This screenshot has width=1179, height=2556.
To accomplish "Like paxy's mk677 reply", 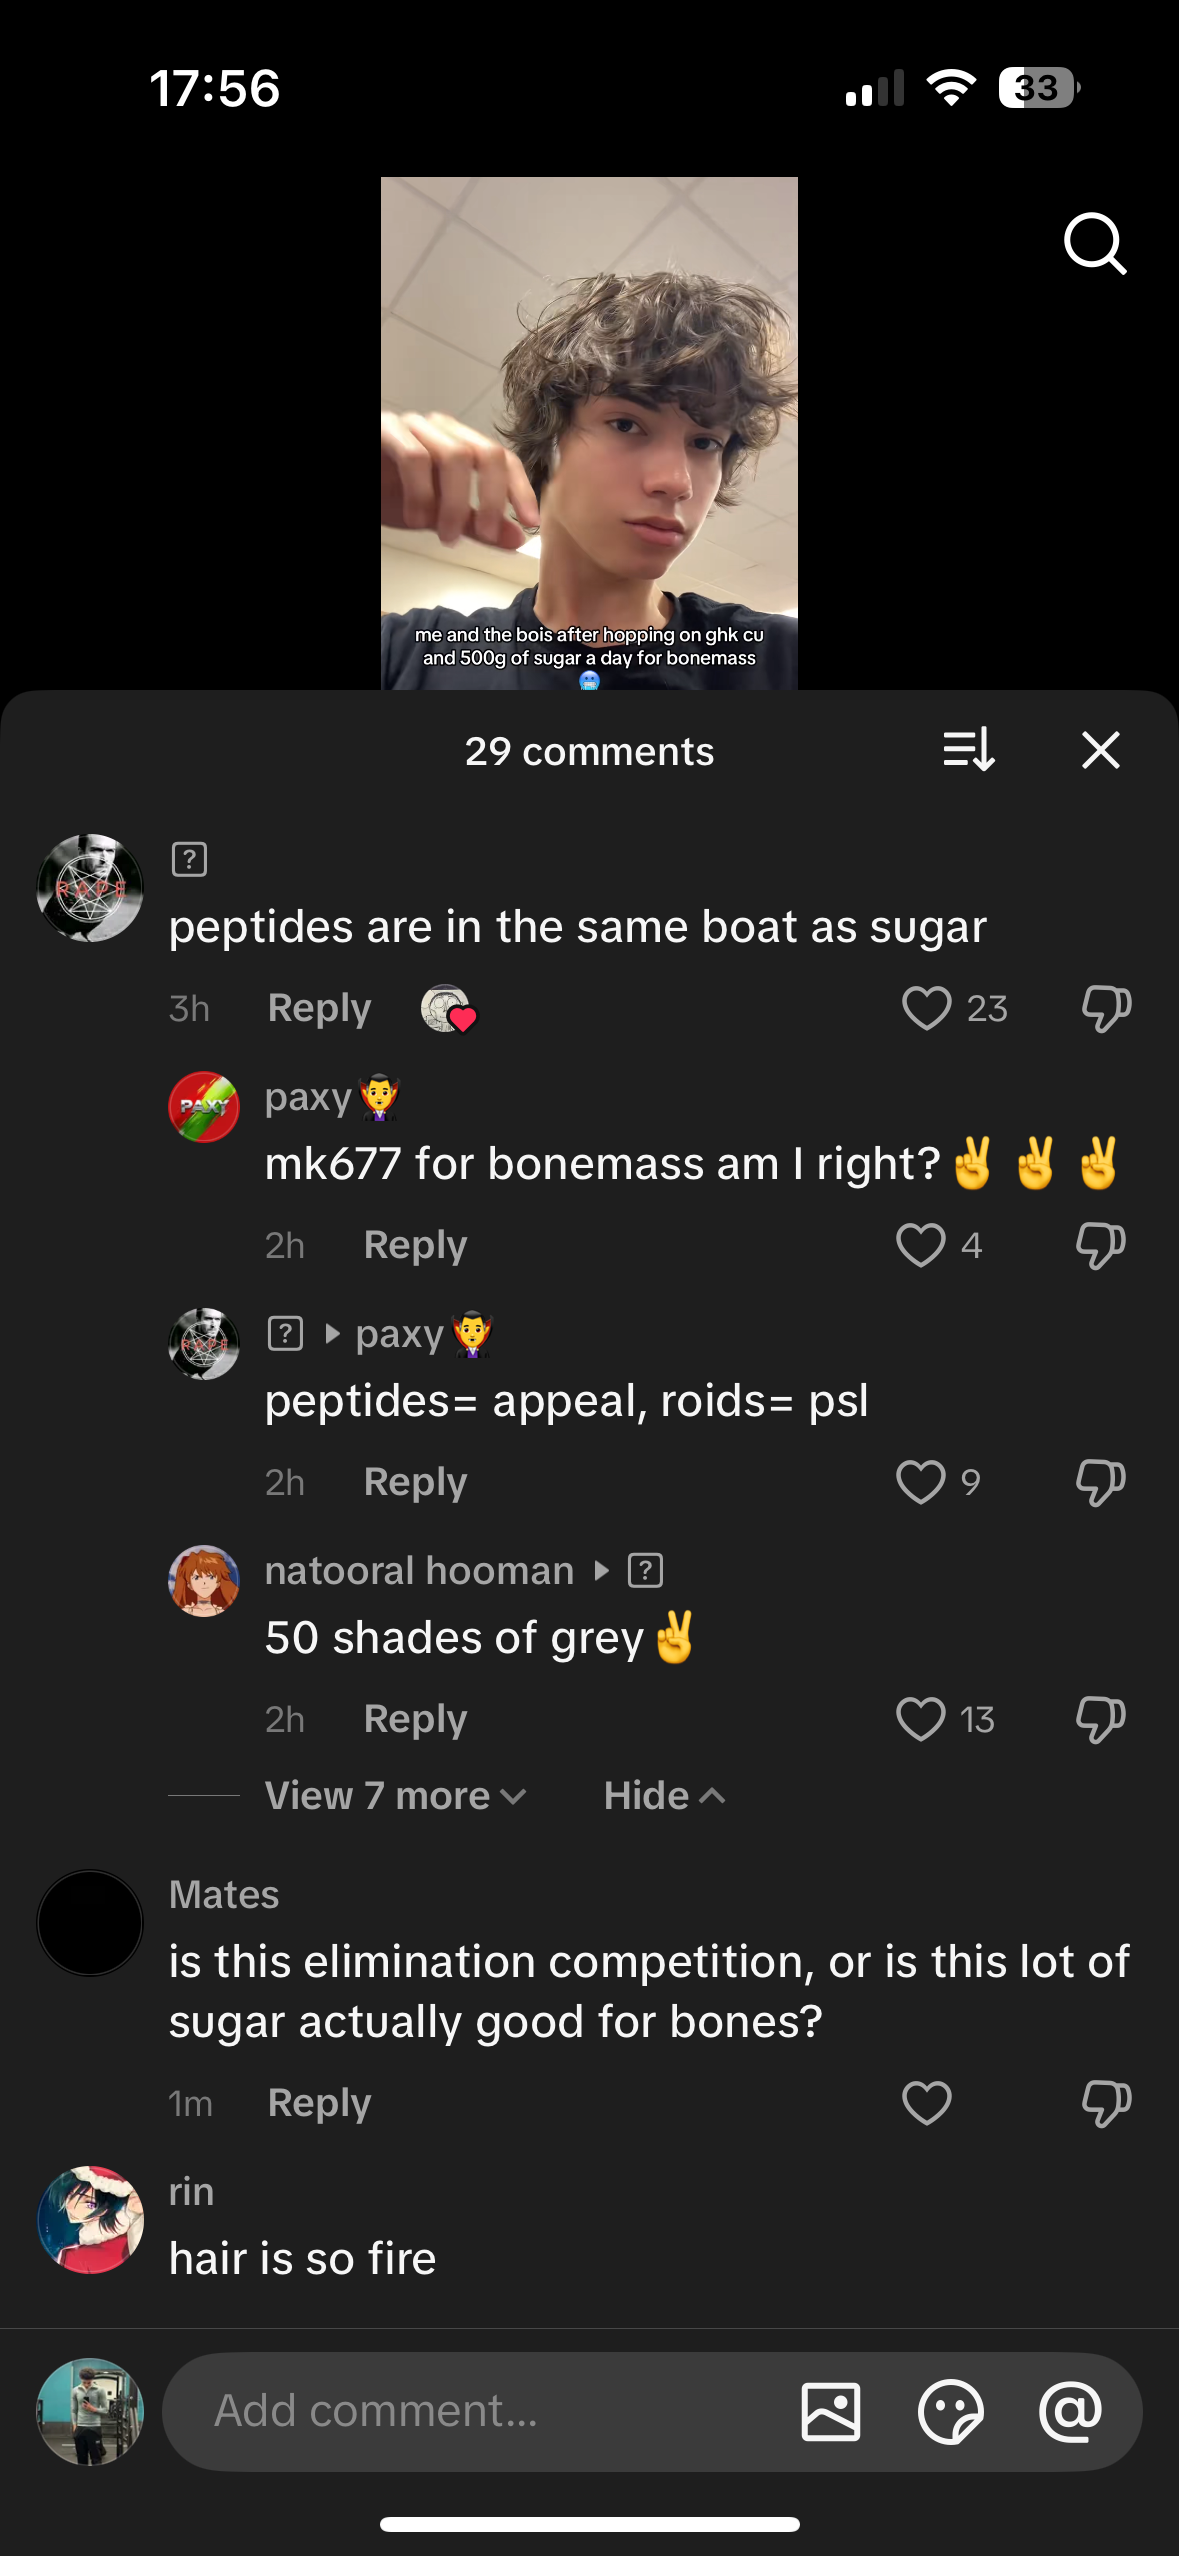I will pos(920,1245).
